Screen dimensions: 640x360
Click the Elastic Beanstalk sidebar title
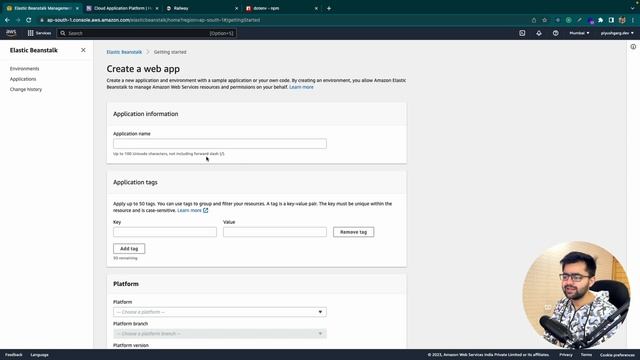[33, 50]
